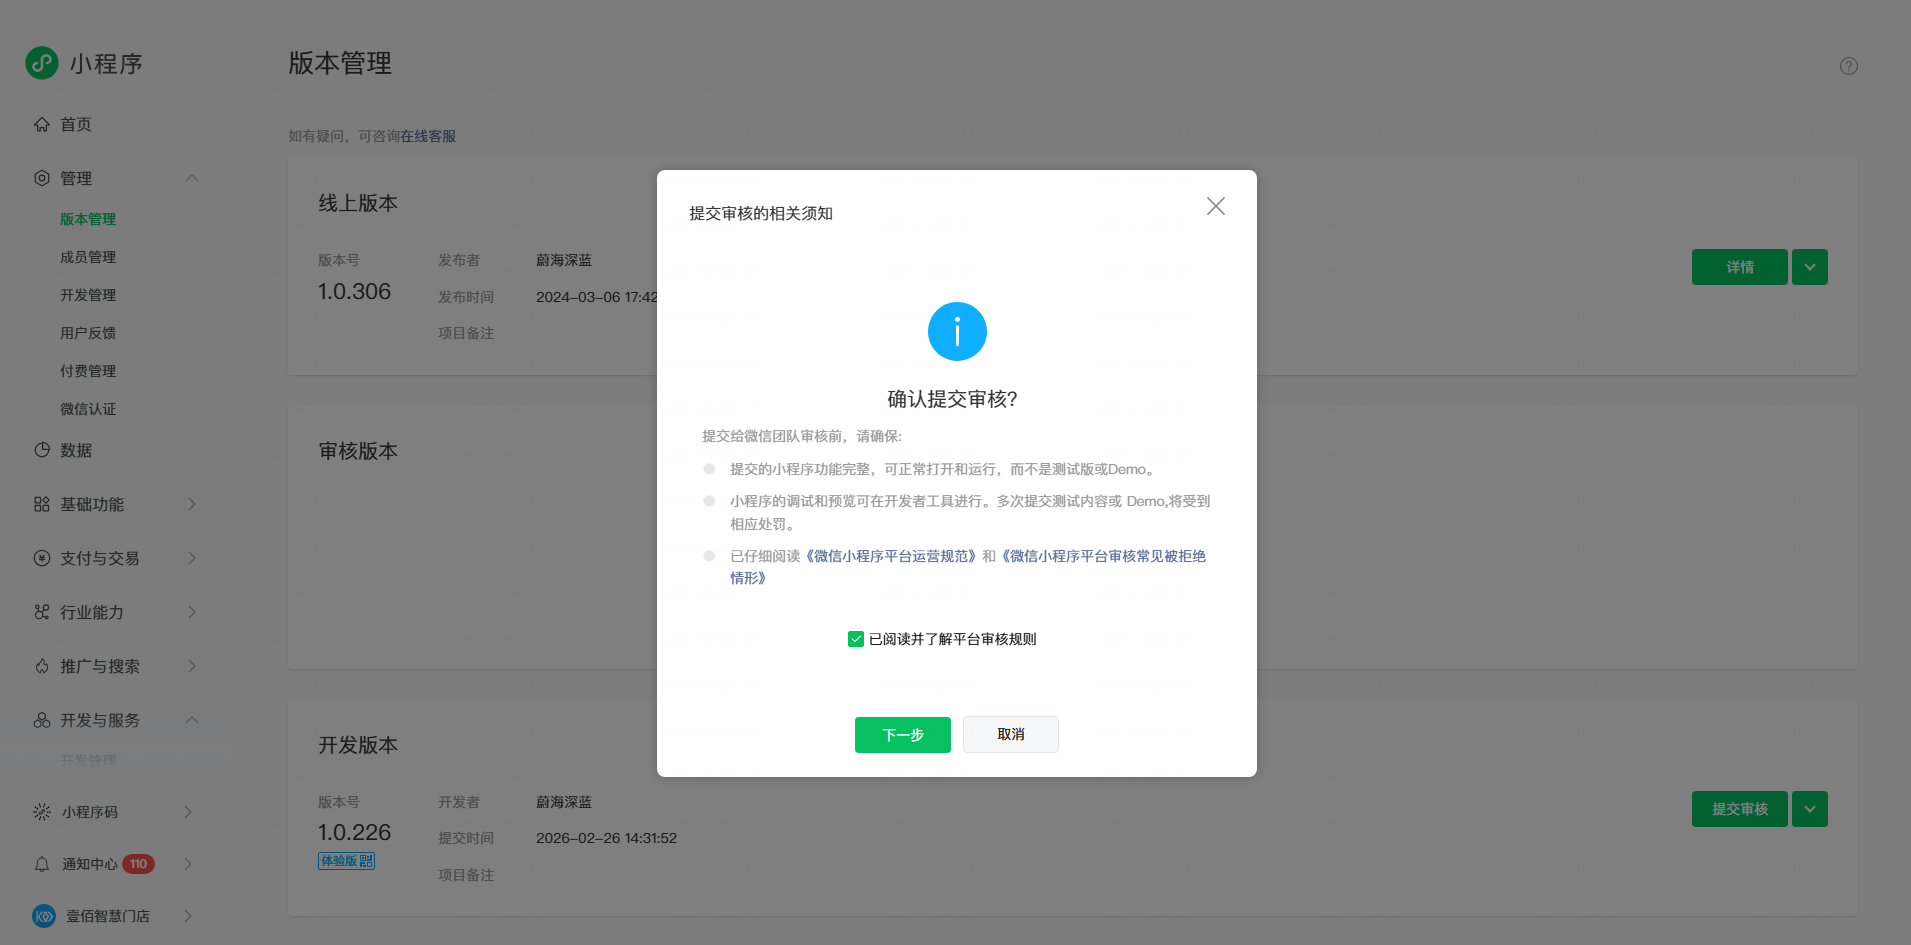Collapse the 开发与服务 menu chevron

click(x=192, y=720)
